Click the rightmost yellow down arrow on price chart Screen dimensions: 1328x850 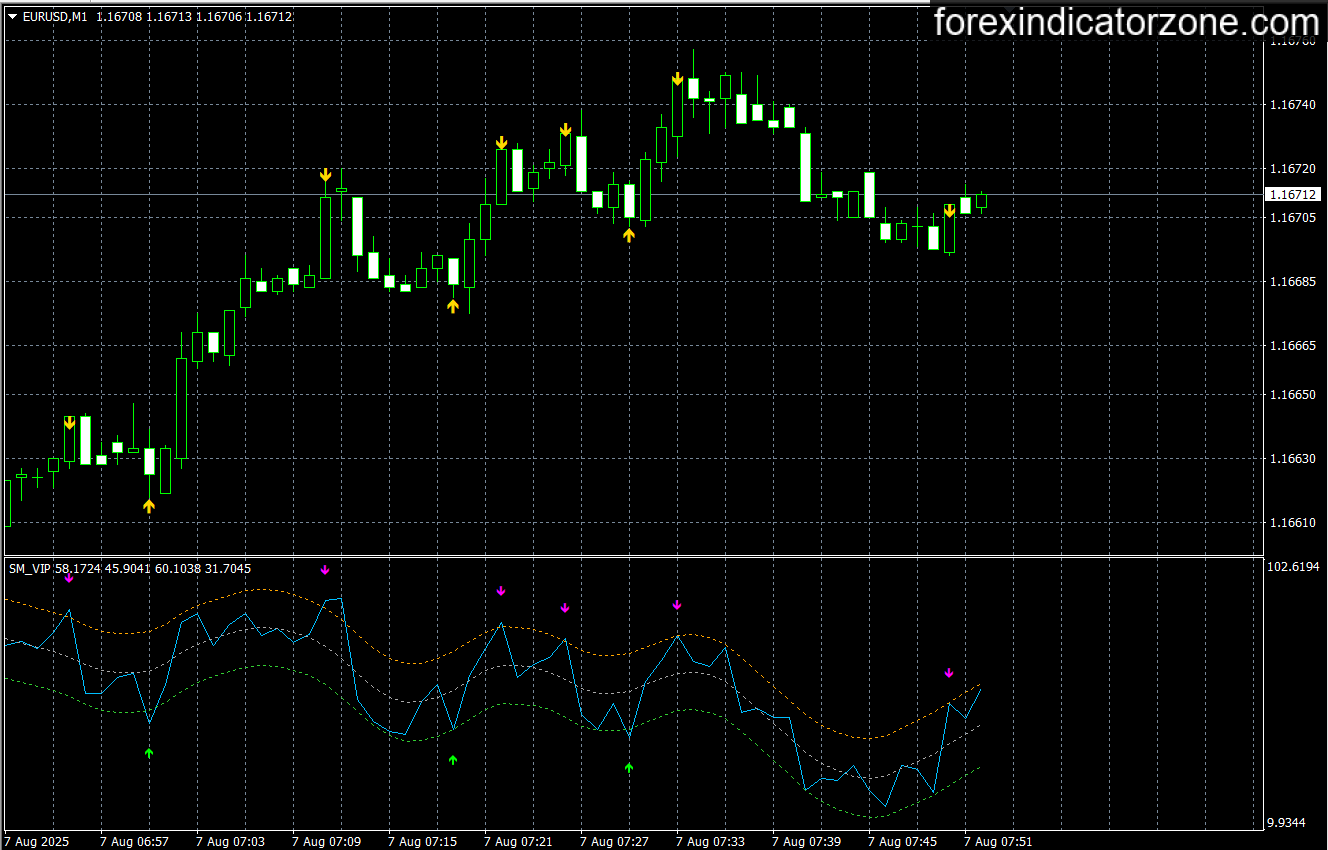pyautogui.click(x=949, y=210)
